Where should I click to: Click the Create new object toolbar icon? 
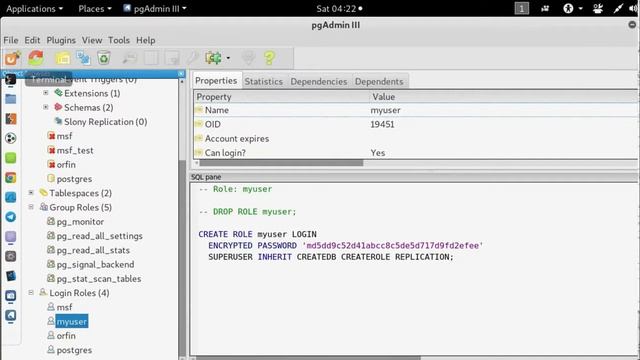click(83, 58)
